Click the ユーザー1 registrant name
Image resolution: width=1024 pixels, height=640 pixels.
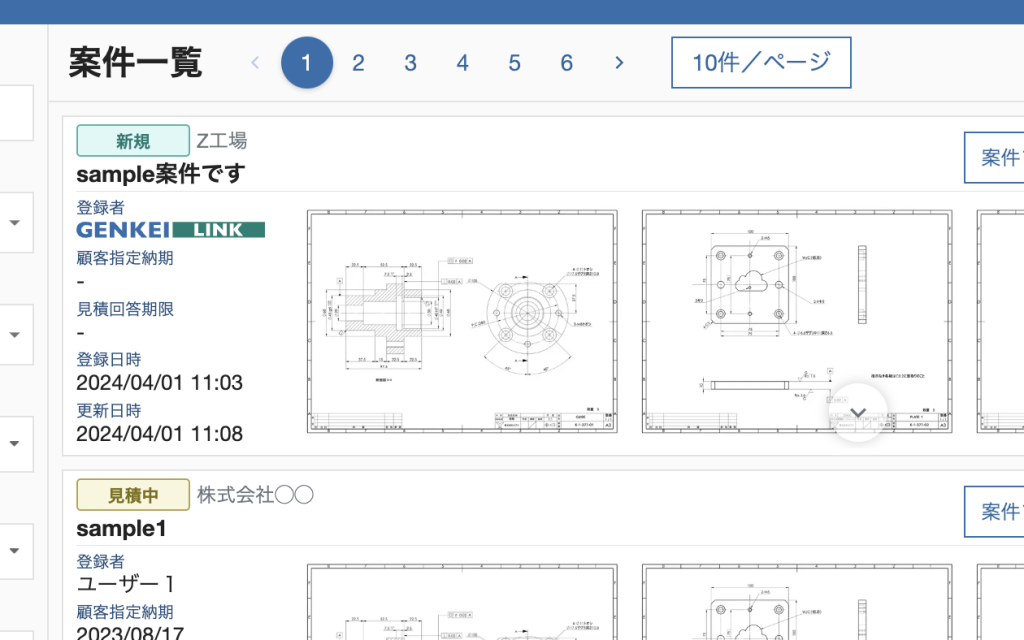tap(125, 583)
